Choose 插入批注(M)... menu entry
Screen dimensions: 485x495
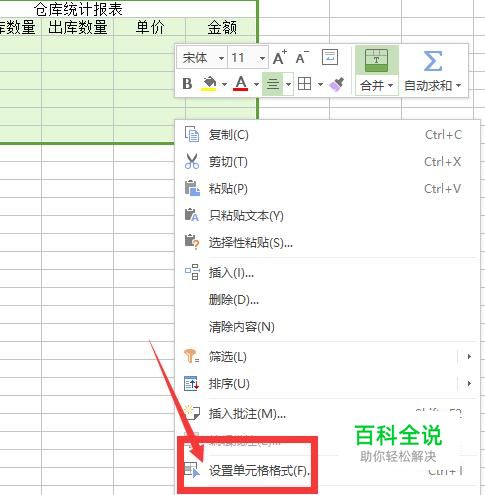pos(327,414)
